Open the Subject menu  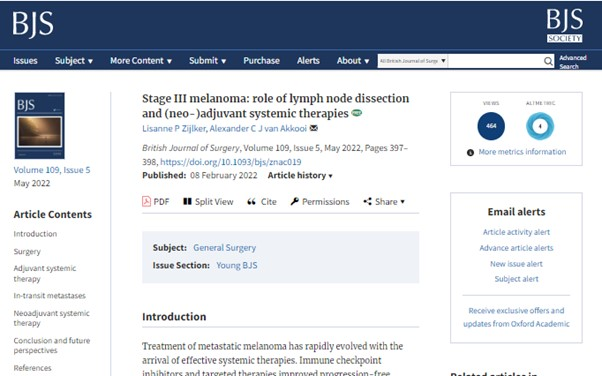74,61
